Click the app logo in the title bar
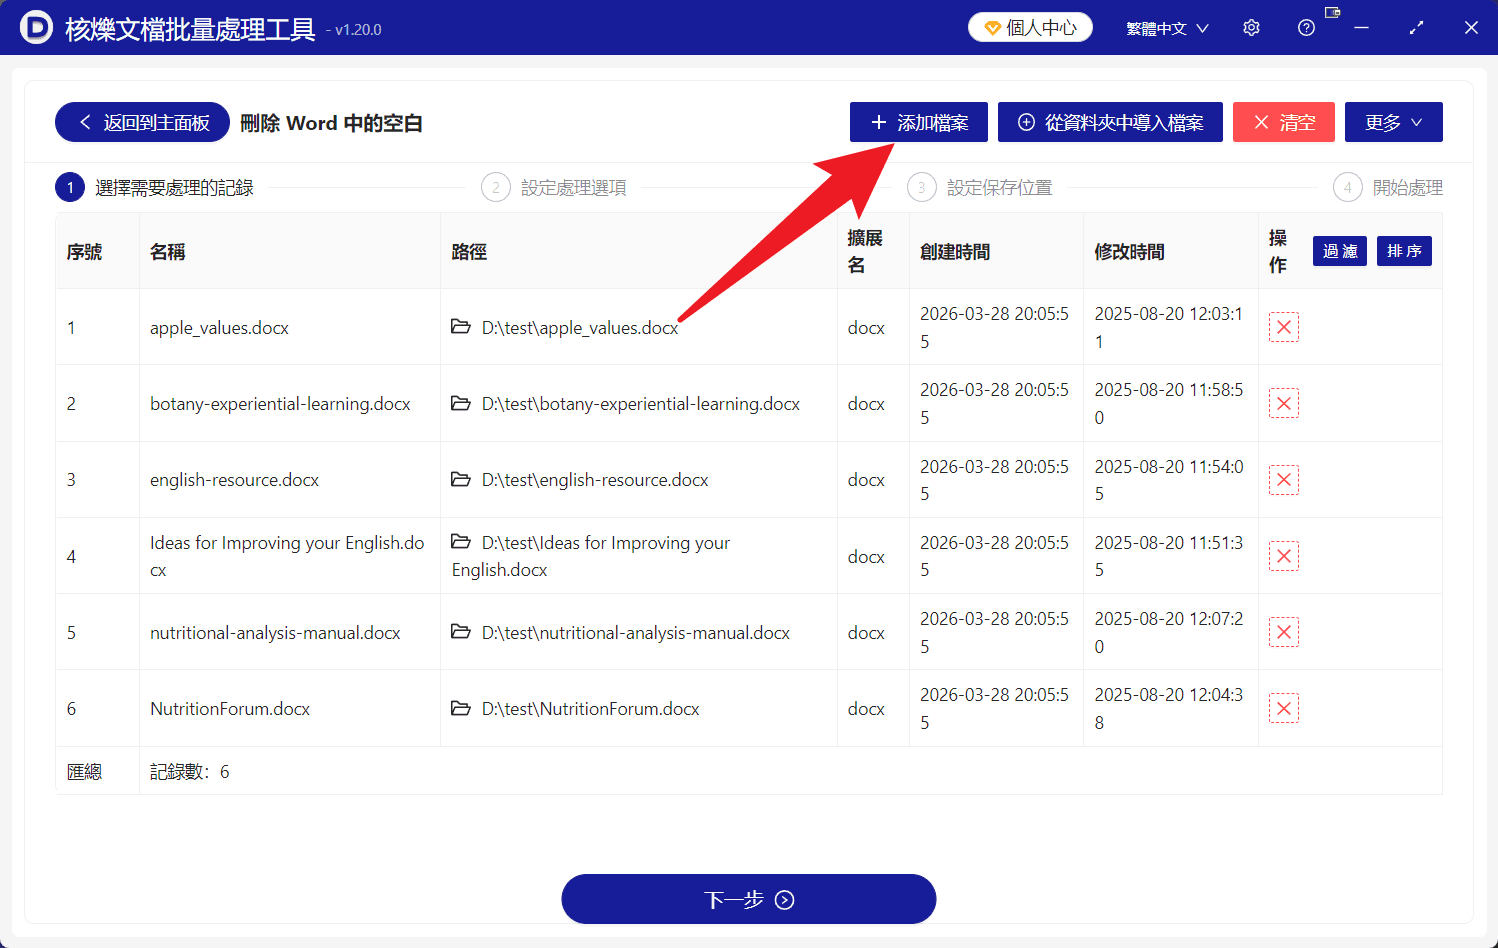 coord(34,27)
